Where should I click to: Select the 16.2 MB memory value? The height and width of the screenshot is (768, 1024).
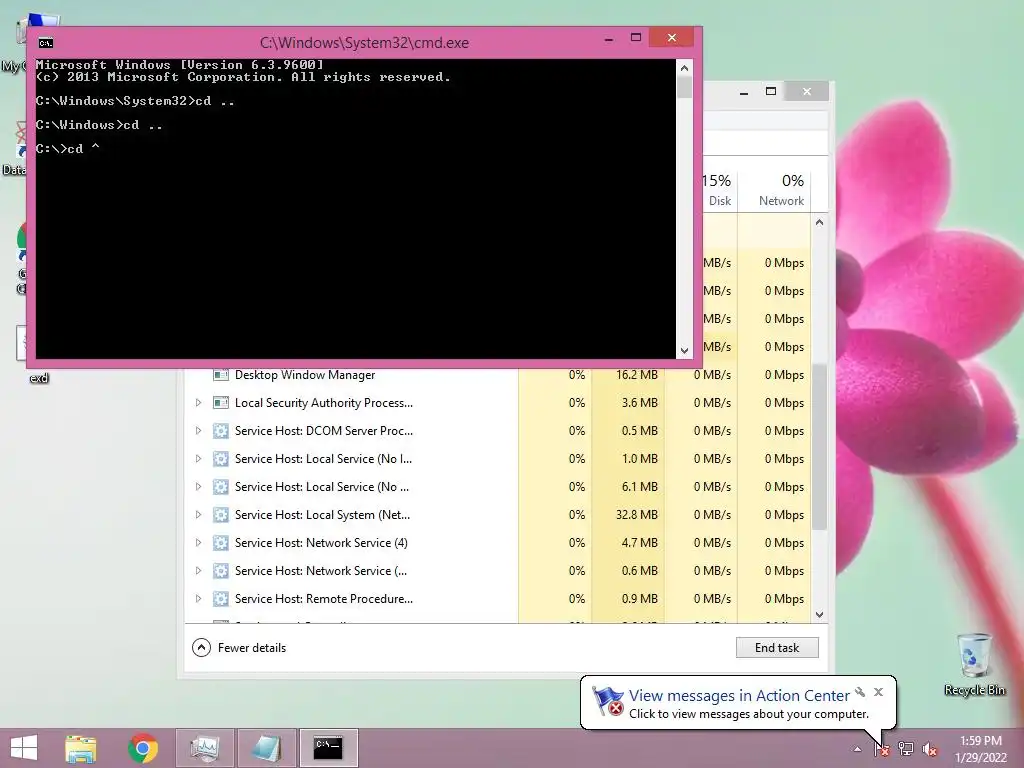click(x=636, y=375)
